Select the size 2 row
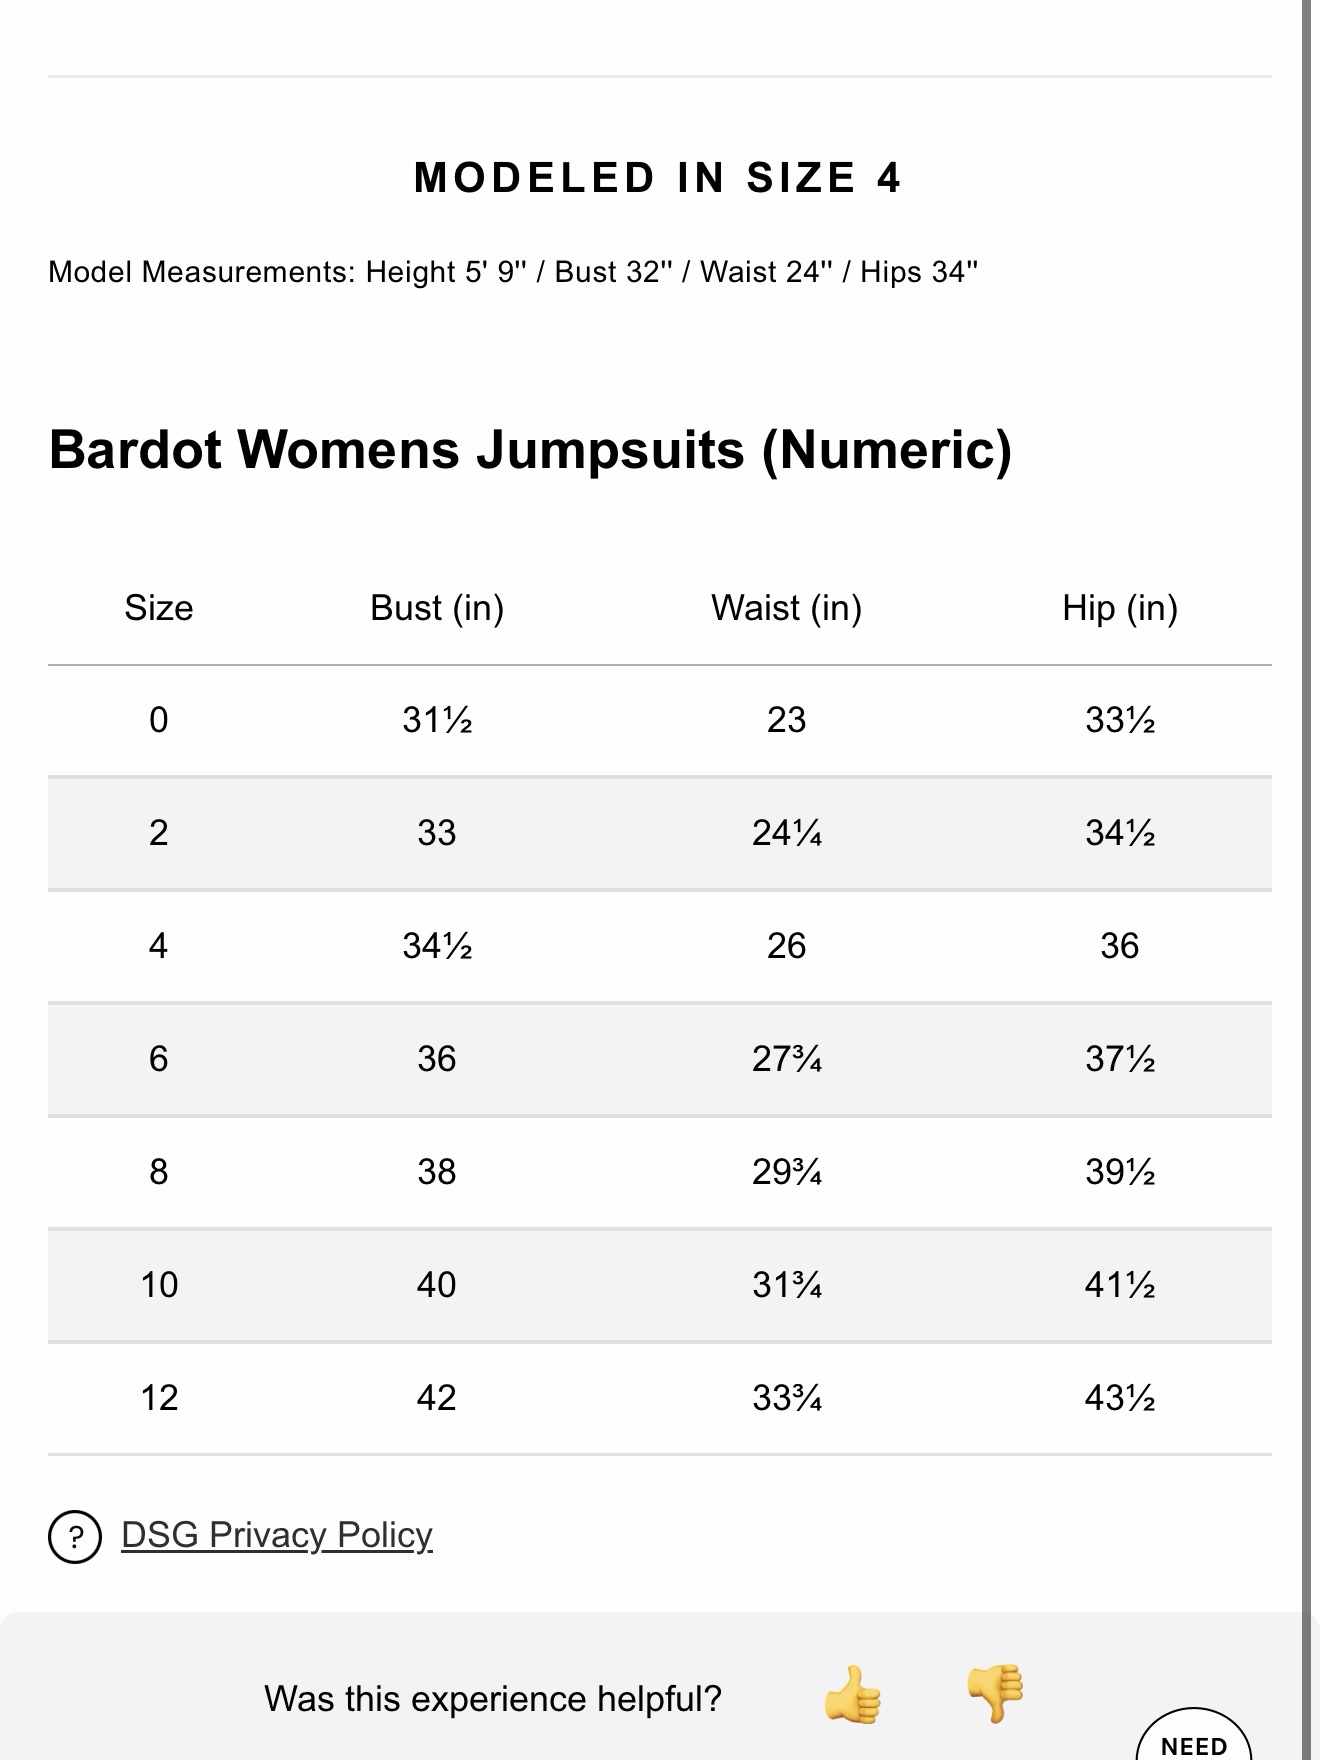The width and height of the screenshot is (1320, 1760). tap(660, 833)
